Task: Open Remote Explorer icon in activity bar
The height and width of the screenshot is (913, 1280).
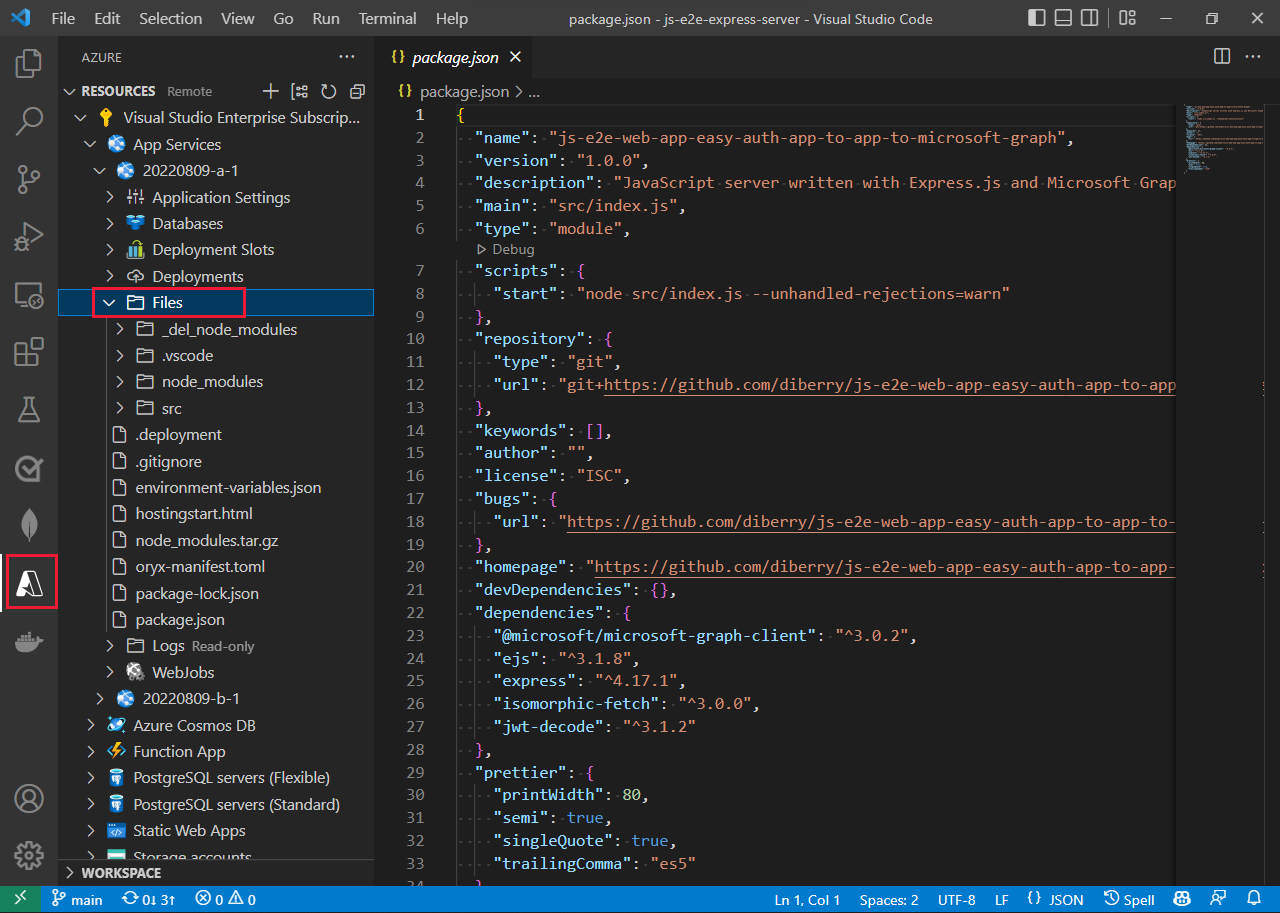Action: click(x=29, y=294)
